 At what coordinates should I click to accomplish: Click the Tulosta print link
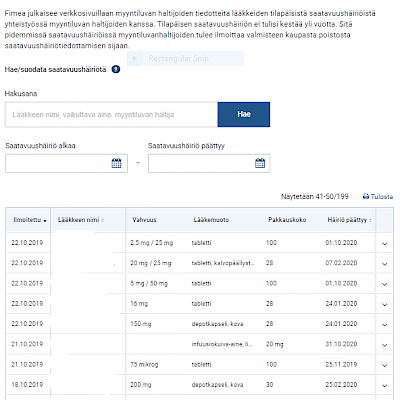point(378,197)
